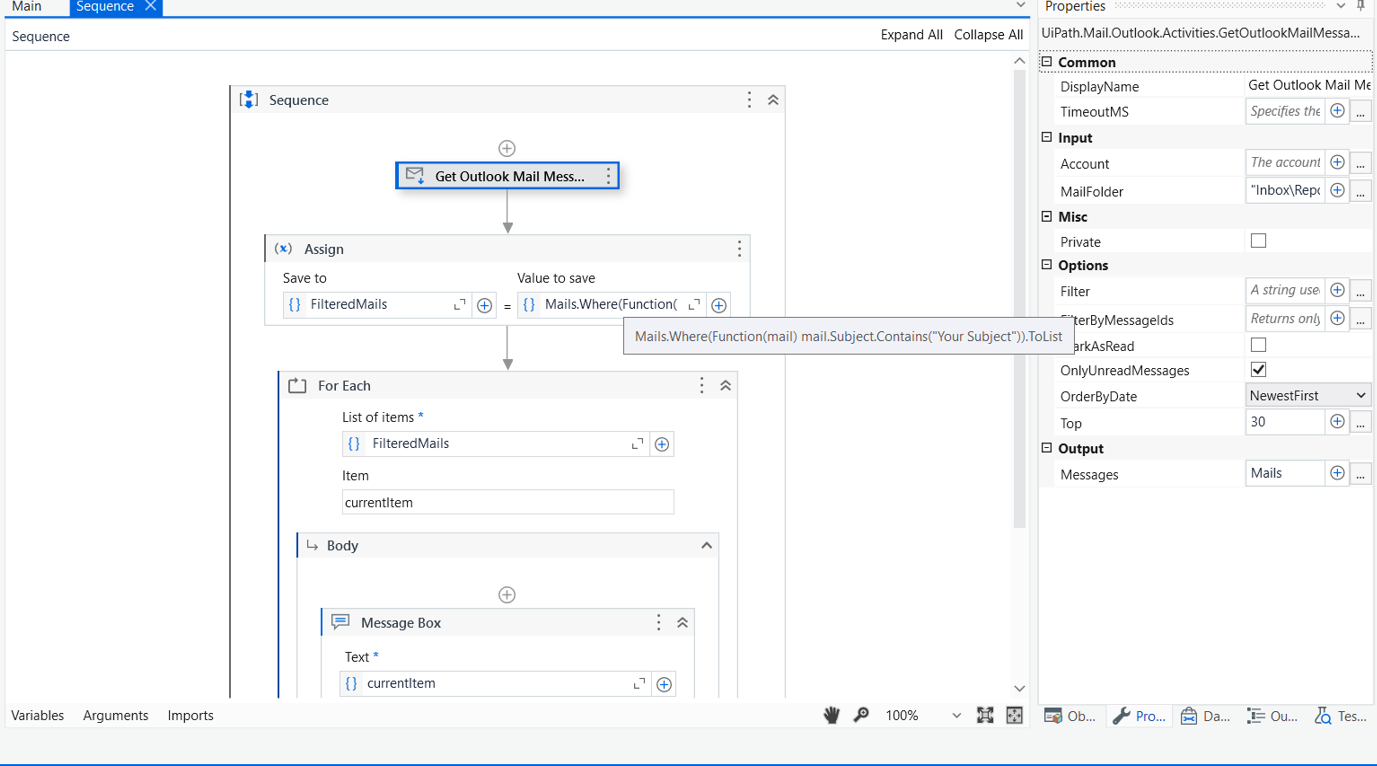
Task: Click Expand All
Action: tap(911, 34)
